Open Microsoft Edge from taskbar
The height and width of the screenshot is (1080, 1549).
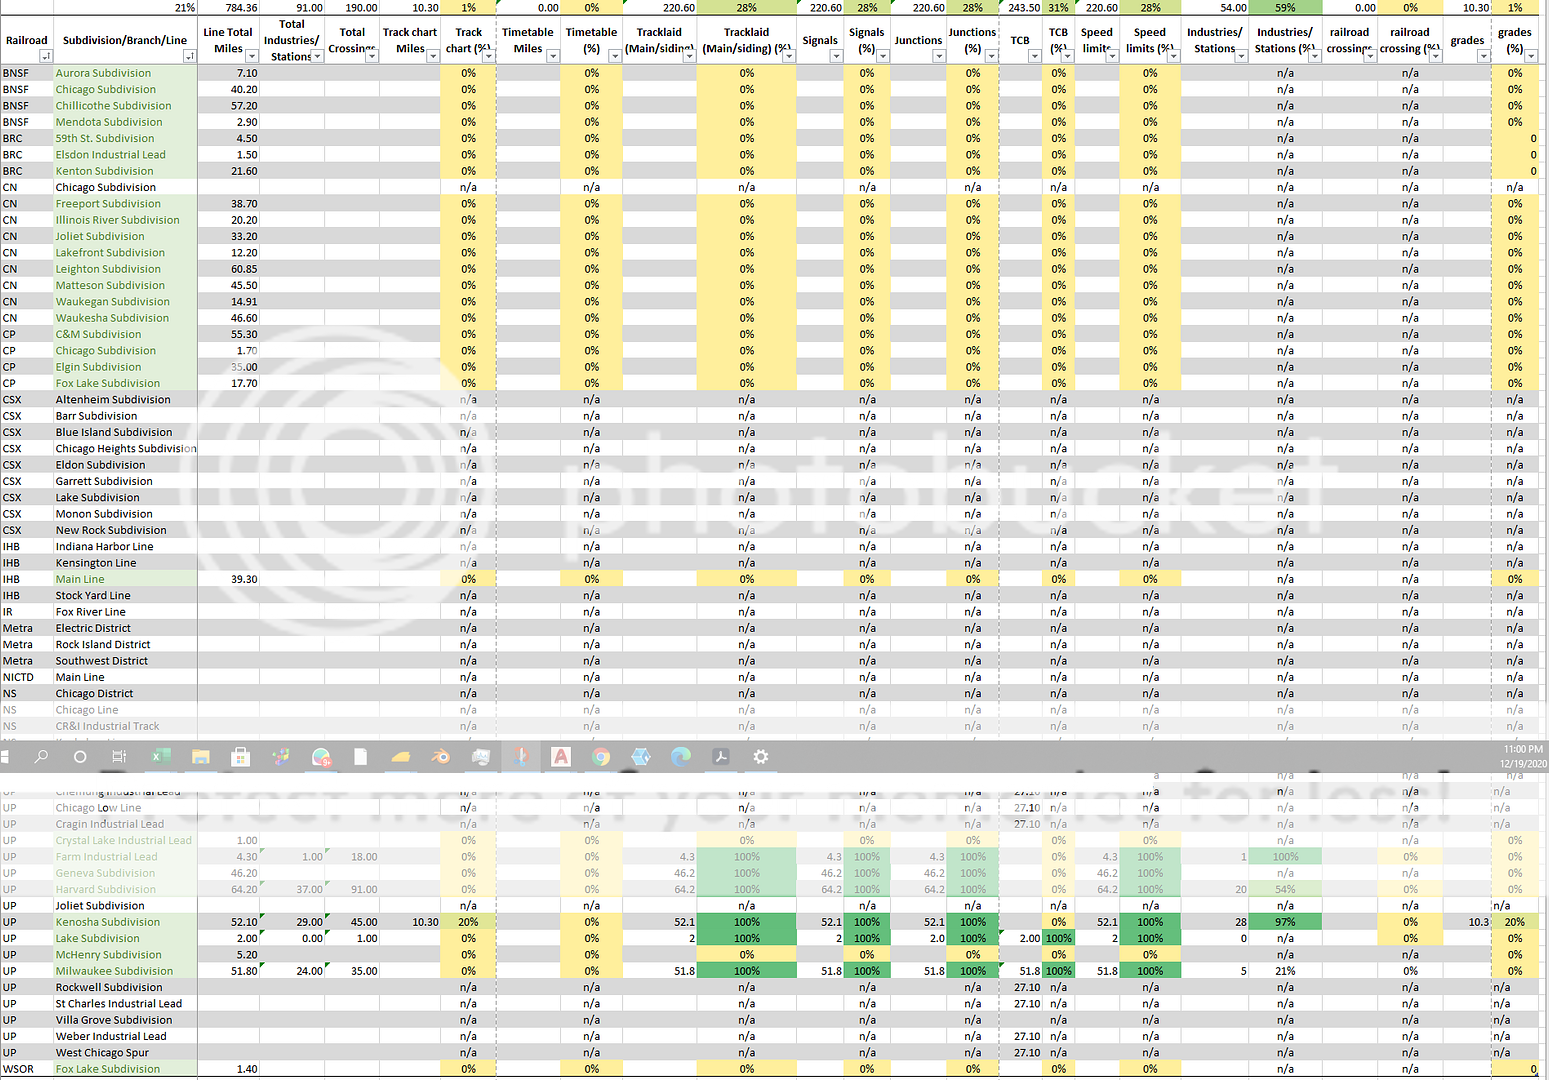[x=681, y=757]
